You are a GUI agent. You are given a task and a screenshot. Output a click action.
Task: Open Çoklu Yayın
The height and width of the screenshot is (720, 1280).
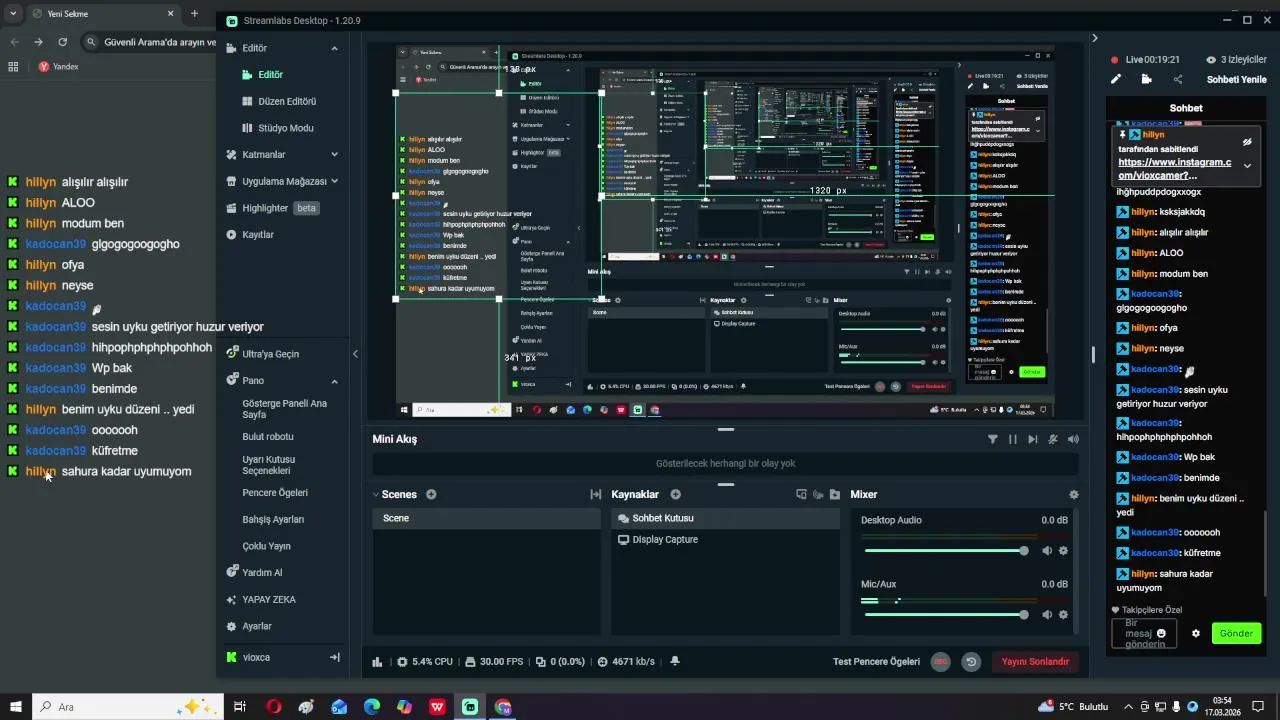tap(266, 546)
